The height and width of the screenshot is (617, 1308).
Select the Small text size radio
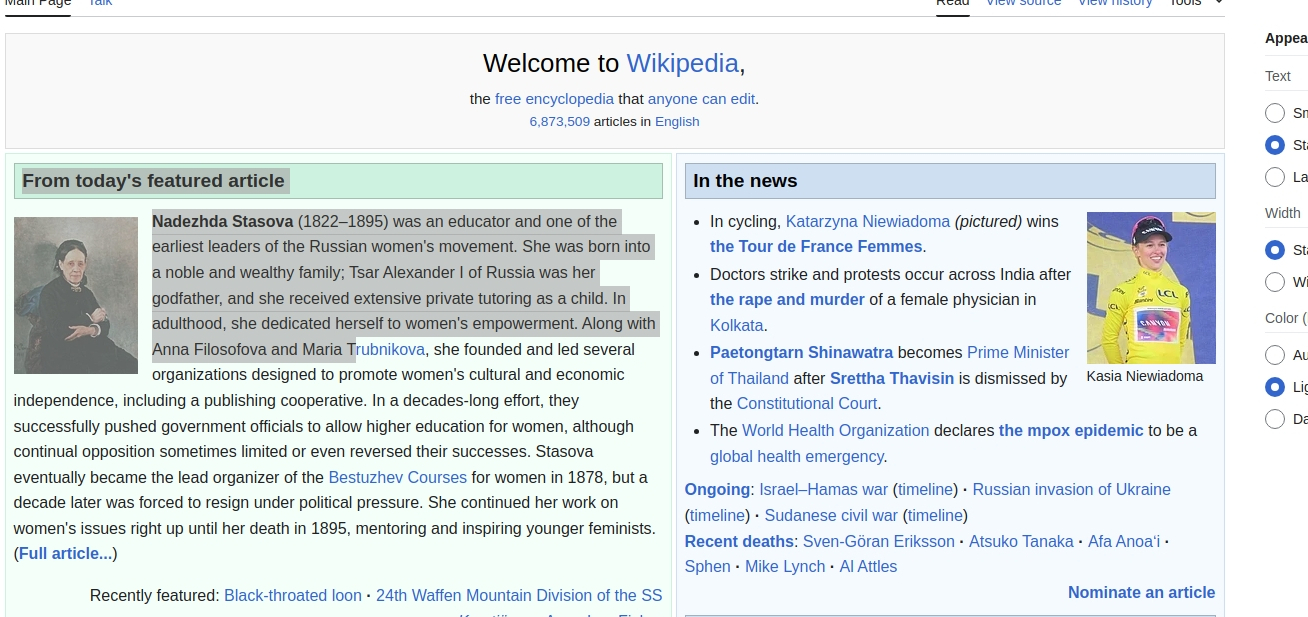(x=1275, y=113)
